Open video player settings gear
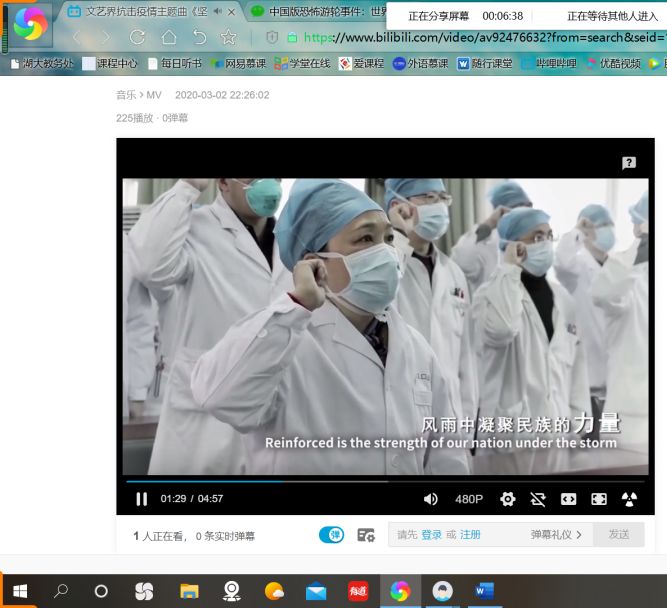 507,499
